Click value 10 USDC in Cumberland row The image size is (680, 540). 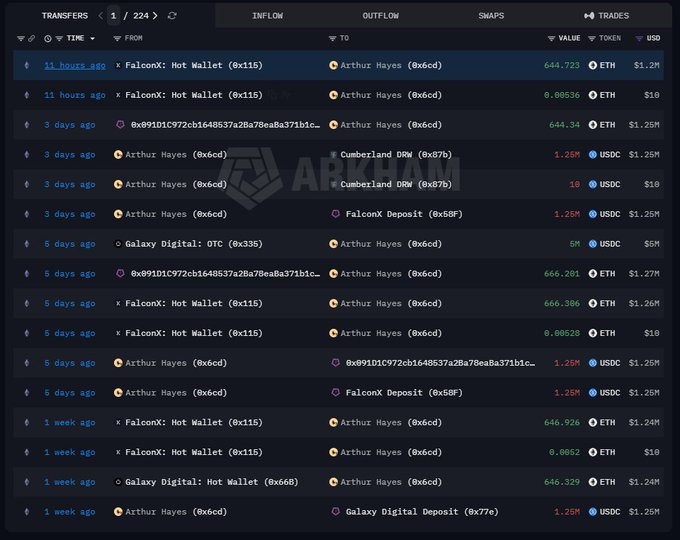[x=575, y=184]
